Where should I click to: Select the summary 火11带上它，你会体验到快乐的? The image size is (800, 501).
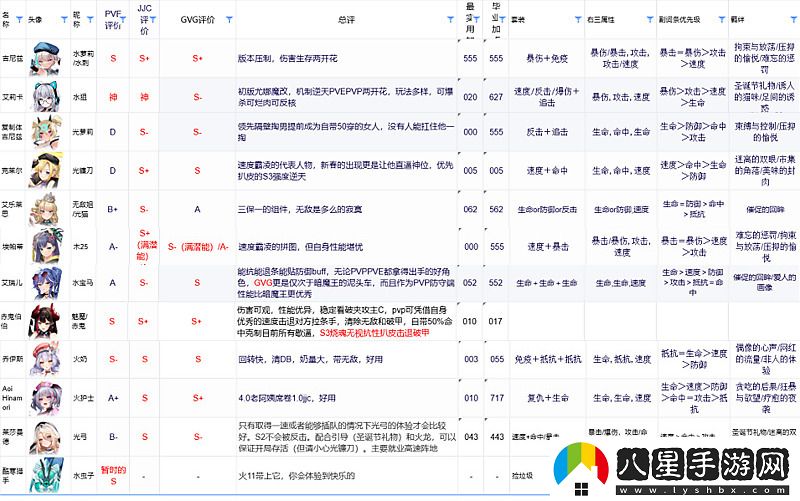[x=296, y=475]
